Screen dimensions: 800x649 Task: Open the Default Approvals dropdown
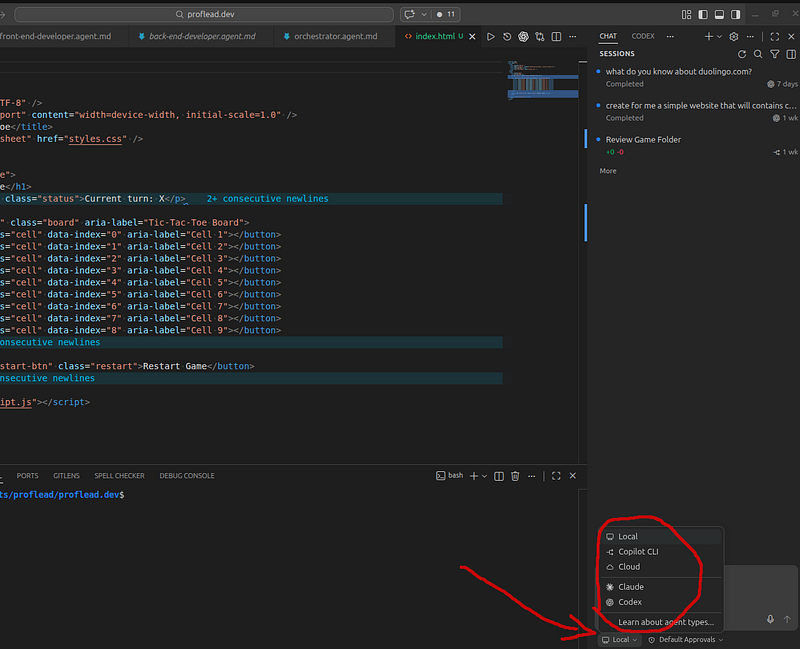pyautogui.click(x=686, y=640)
